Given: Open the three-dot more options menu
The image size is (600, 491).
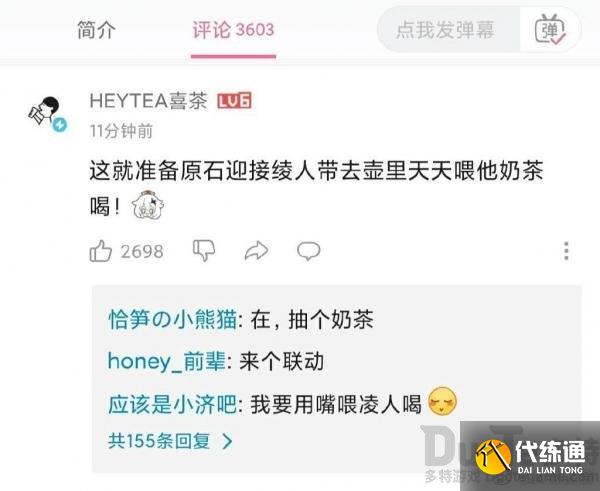Looking at the screenshot, I should 566,251.
